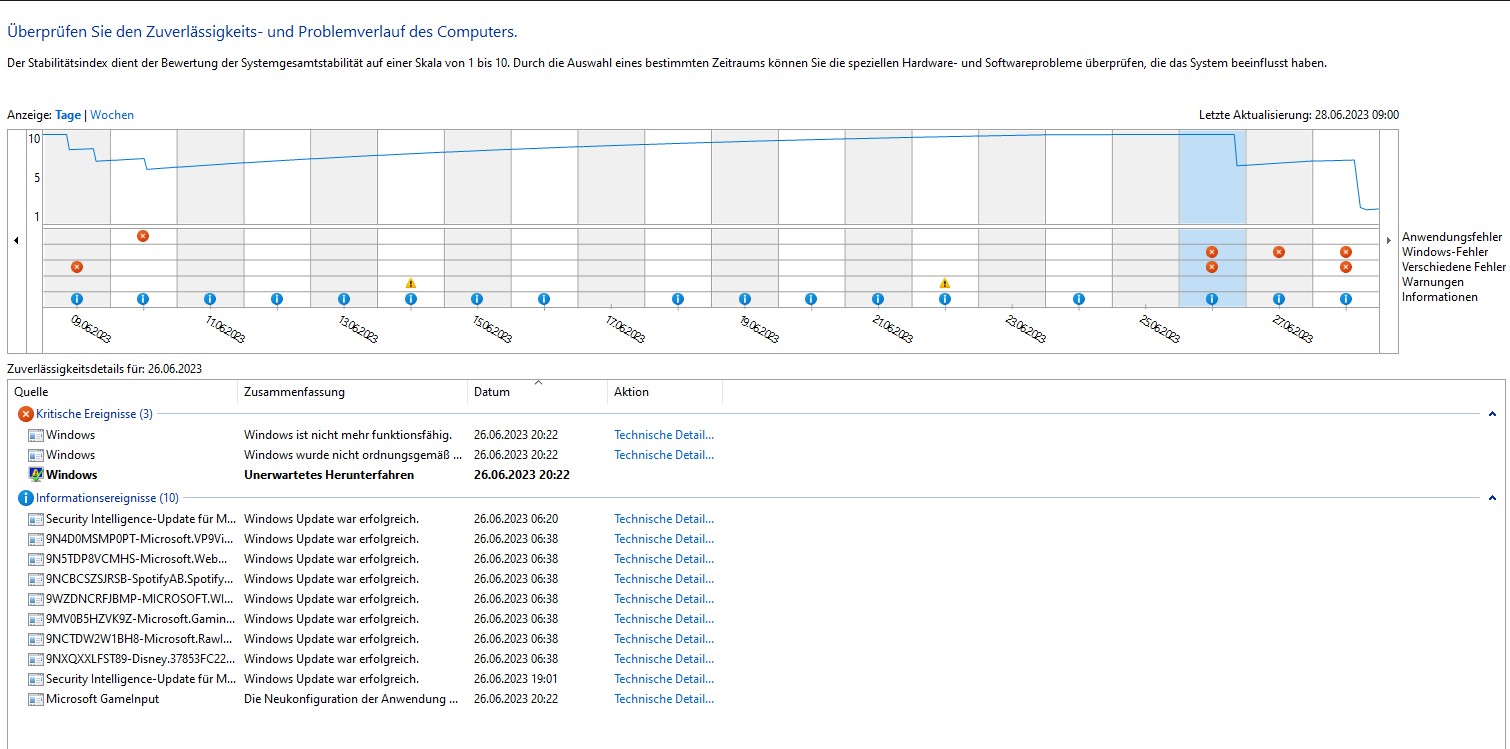Click the application error icon on 10.06.2023
This screenshot has width=1510, height=749.
143,236
